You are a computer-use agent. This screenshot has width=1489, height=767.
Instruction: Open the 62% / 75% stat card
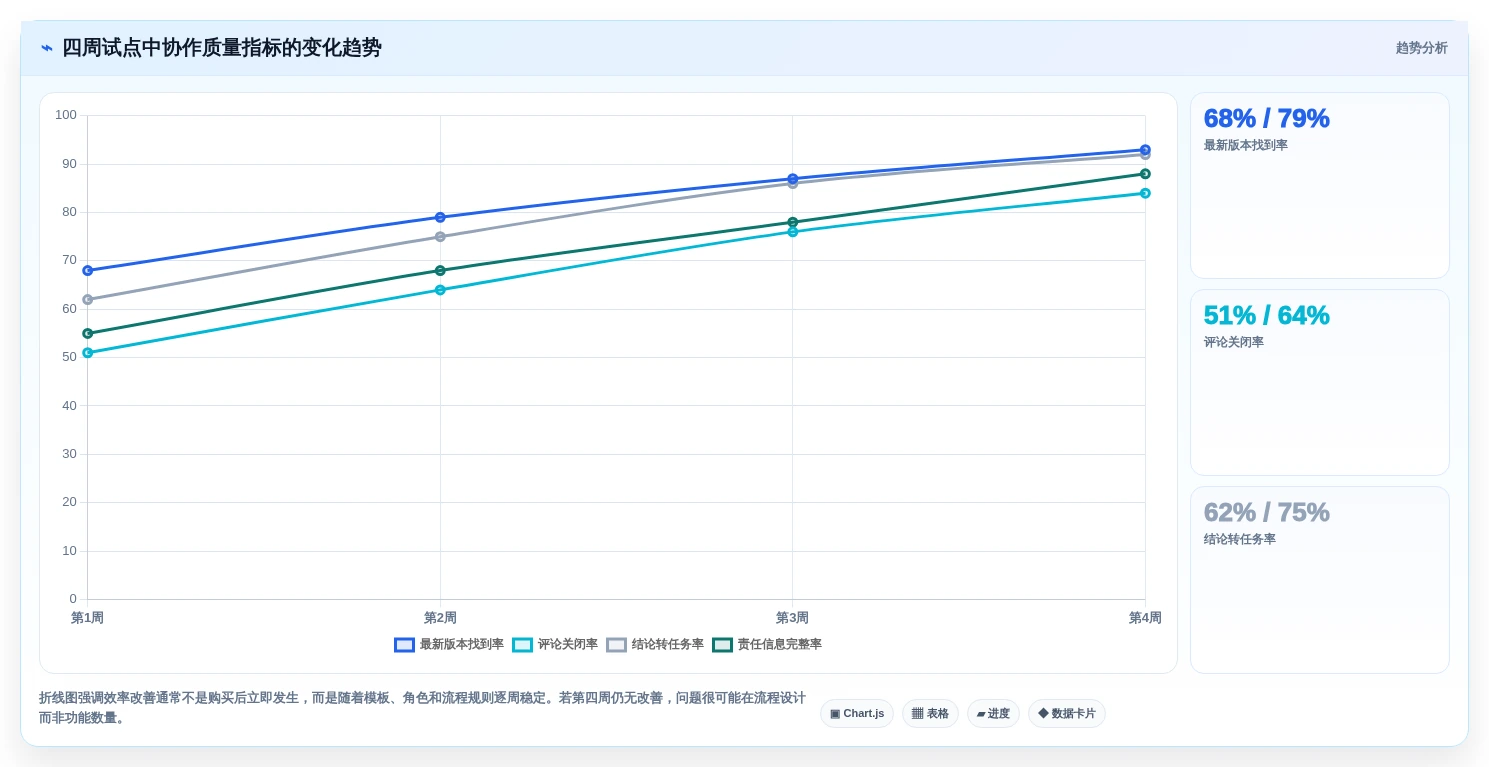click(1319, 580)
